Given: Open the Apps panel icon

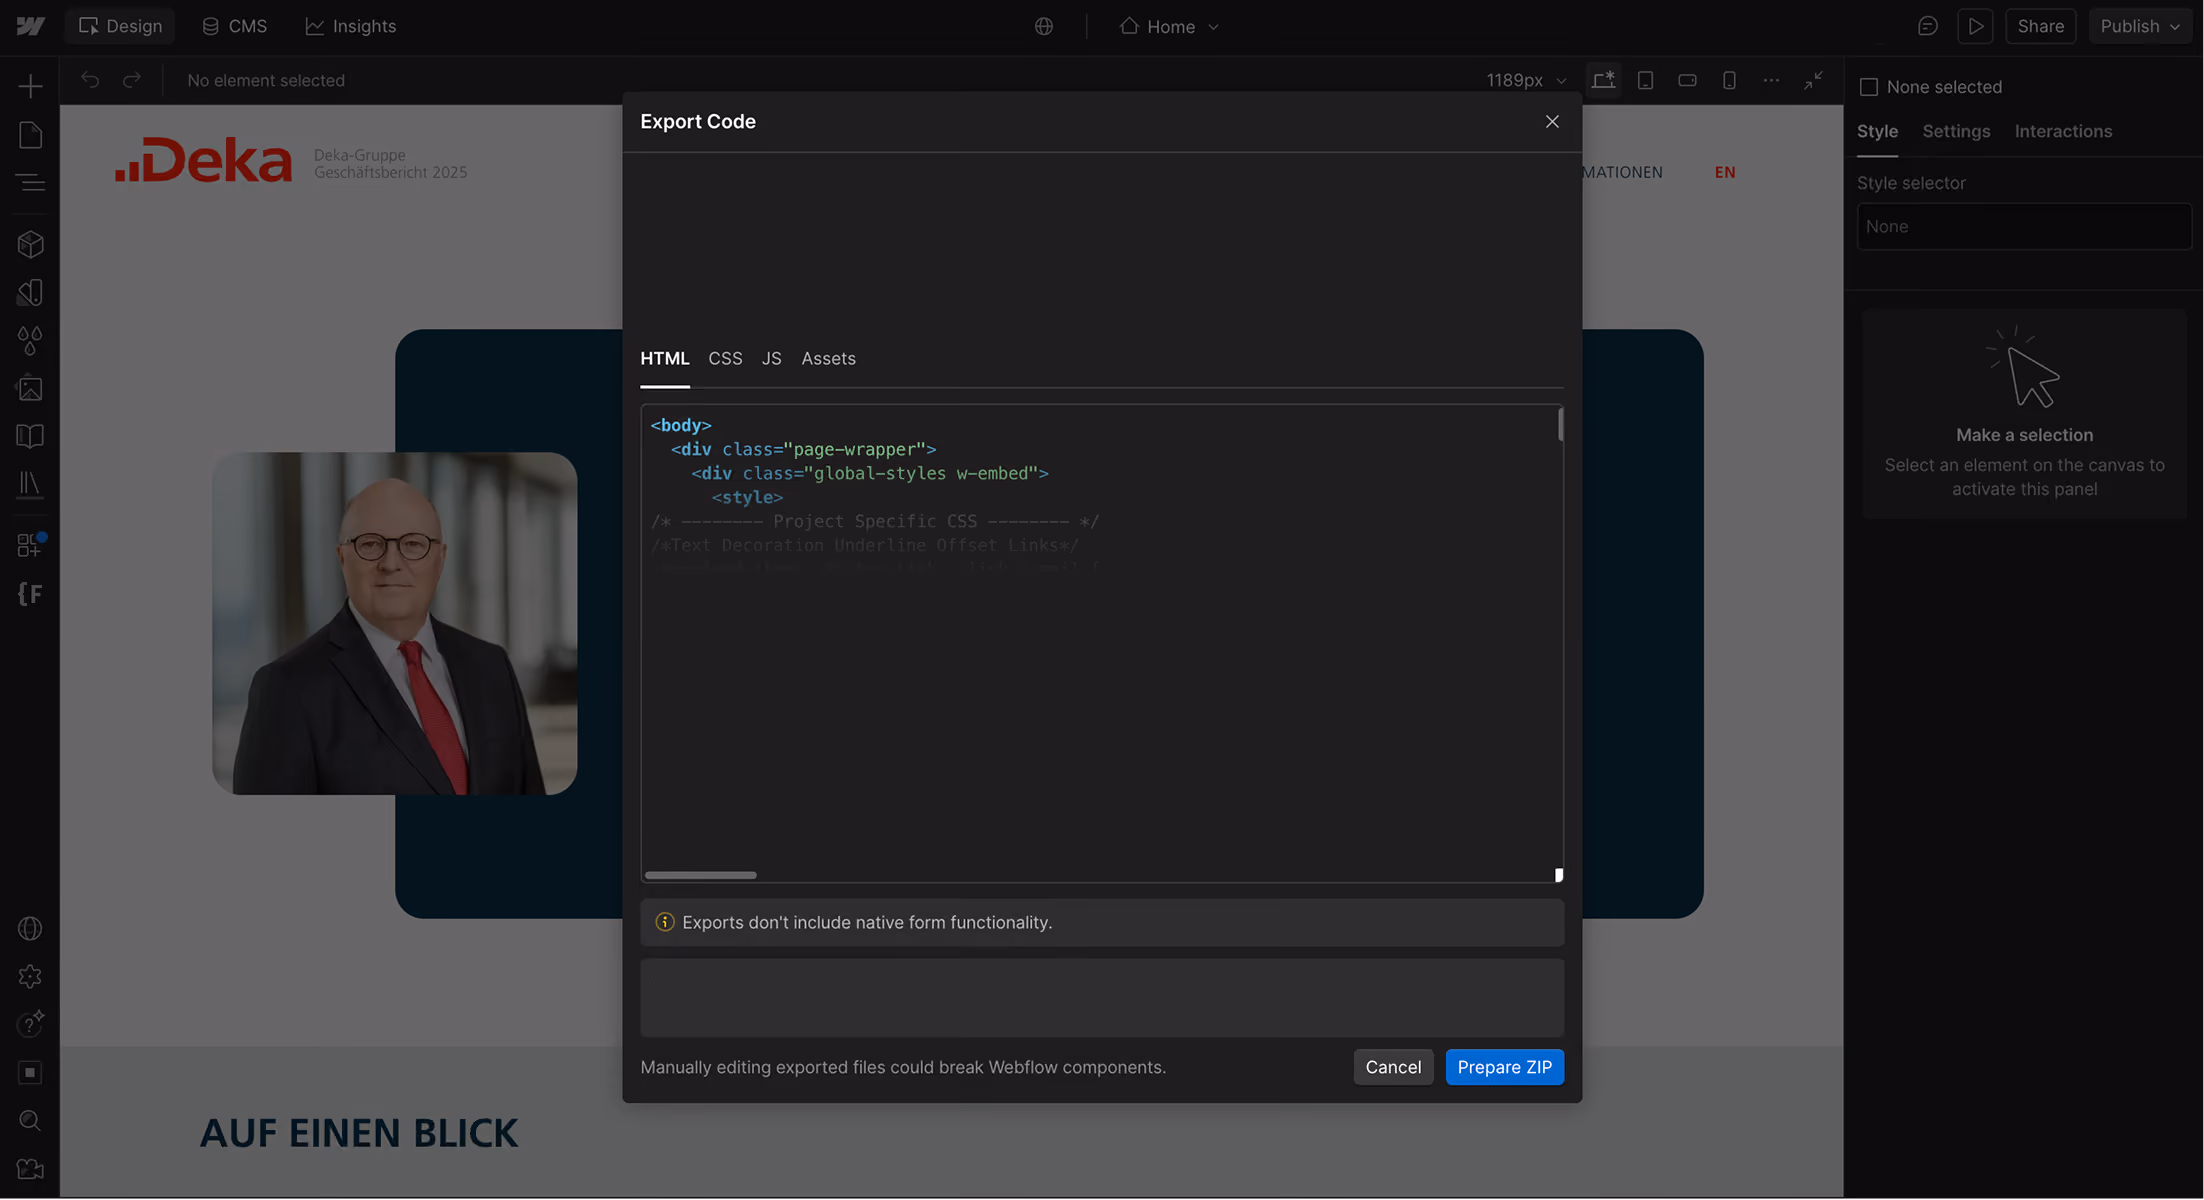Looking at the screenshot, I should (x=30, y=545).
